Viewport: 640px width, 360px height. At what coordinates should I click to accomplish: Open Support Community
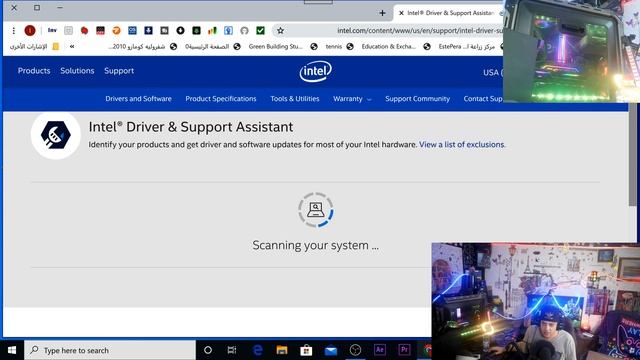(418, 99)
